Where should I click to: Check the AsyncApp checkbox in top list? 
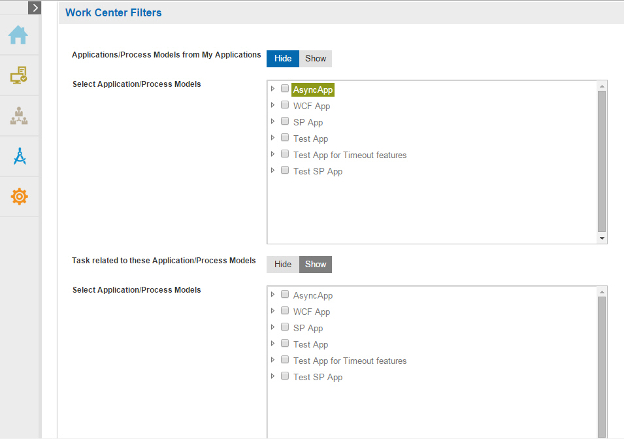pos(285,88)
